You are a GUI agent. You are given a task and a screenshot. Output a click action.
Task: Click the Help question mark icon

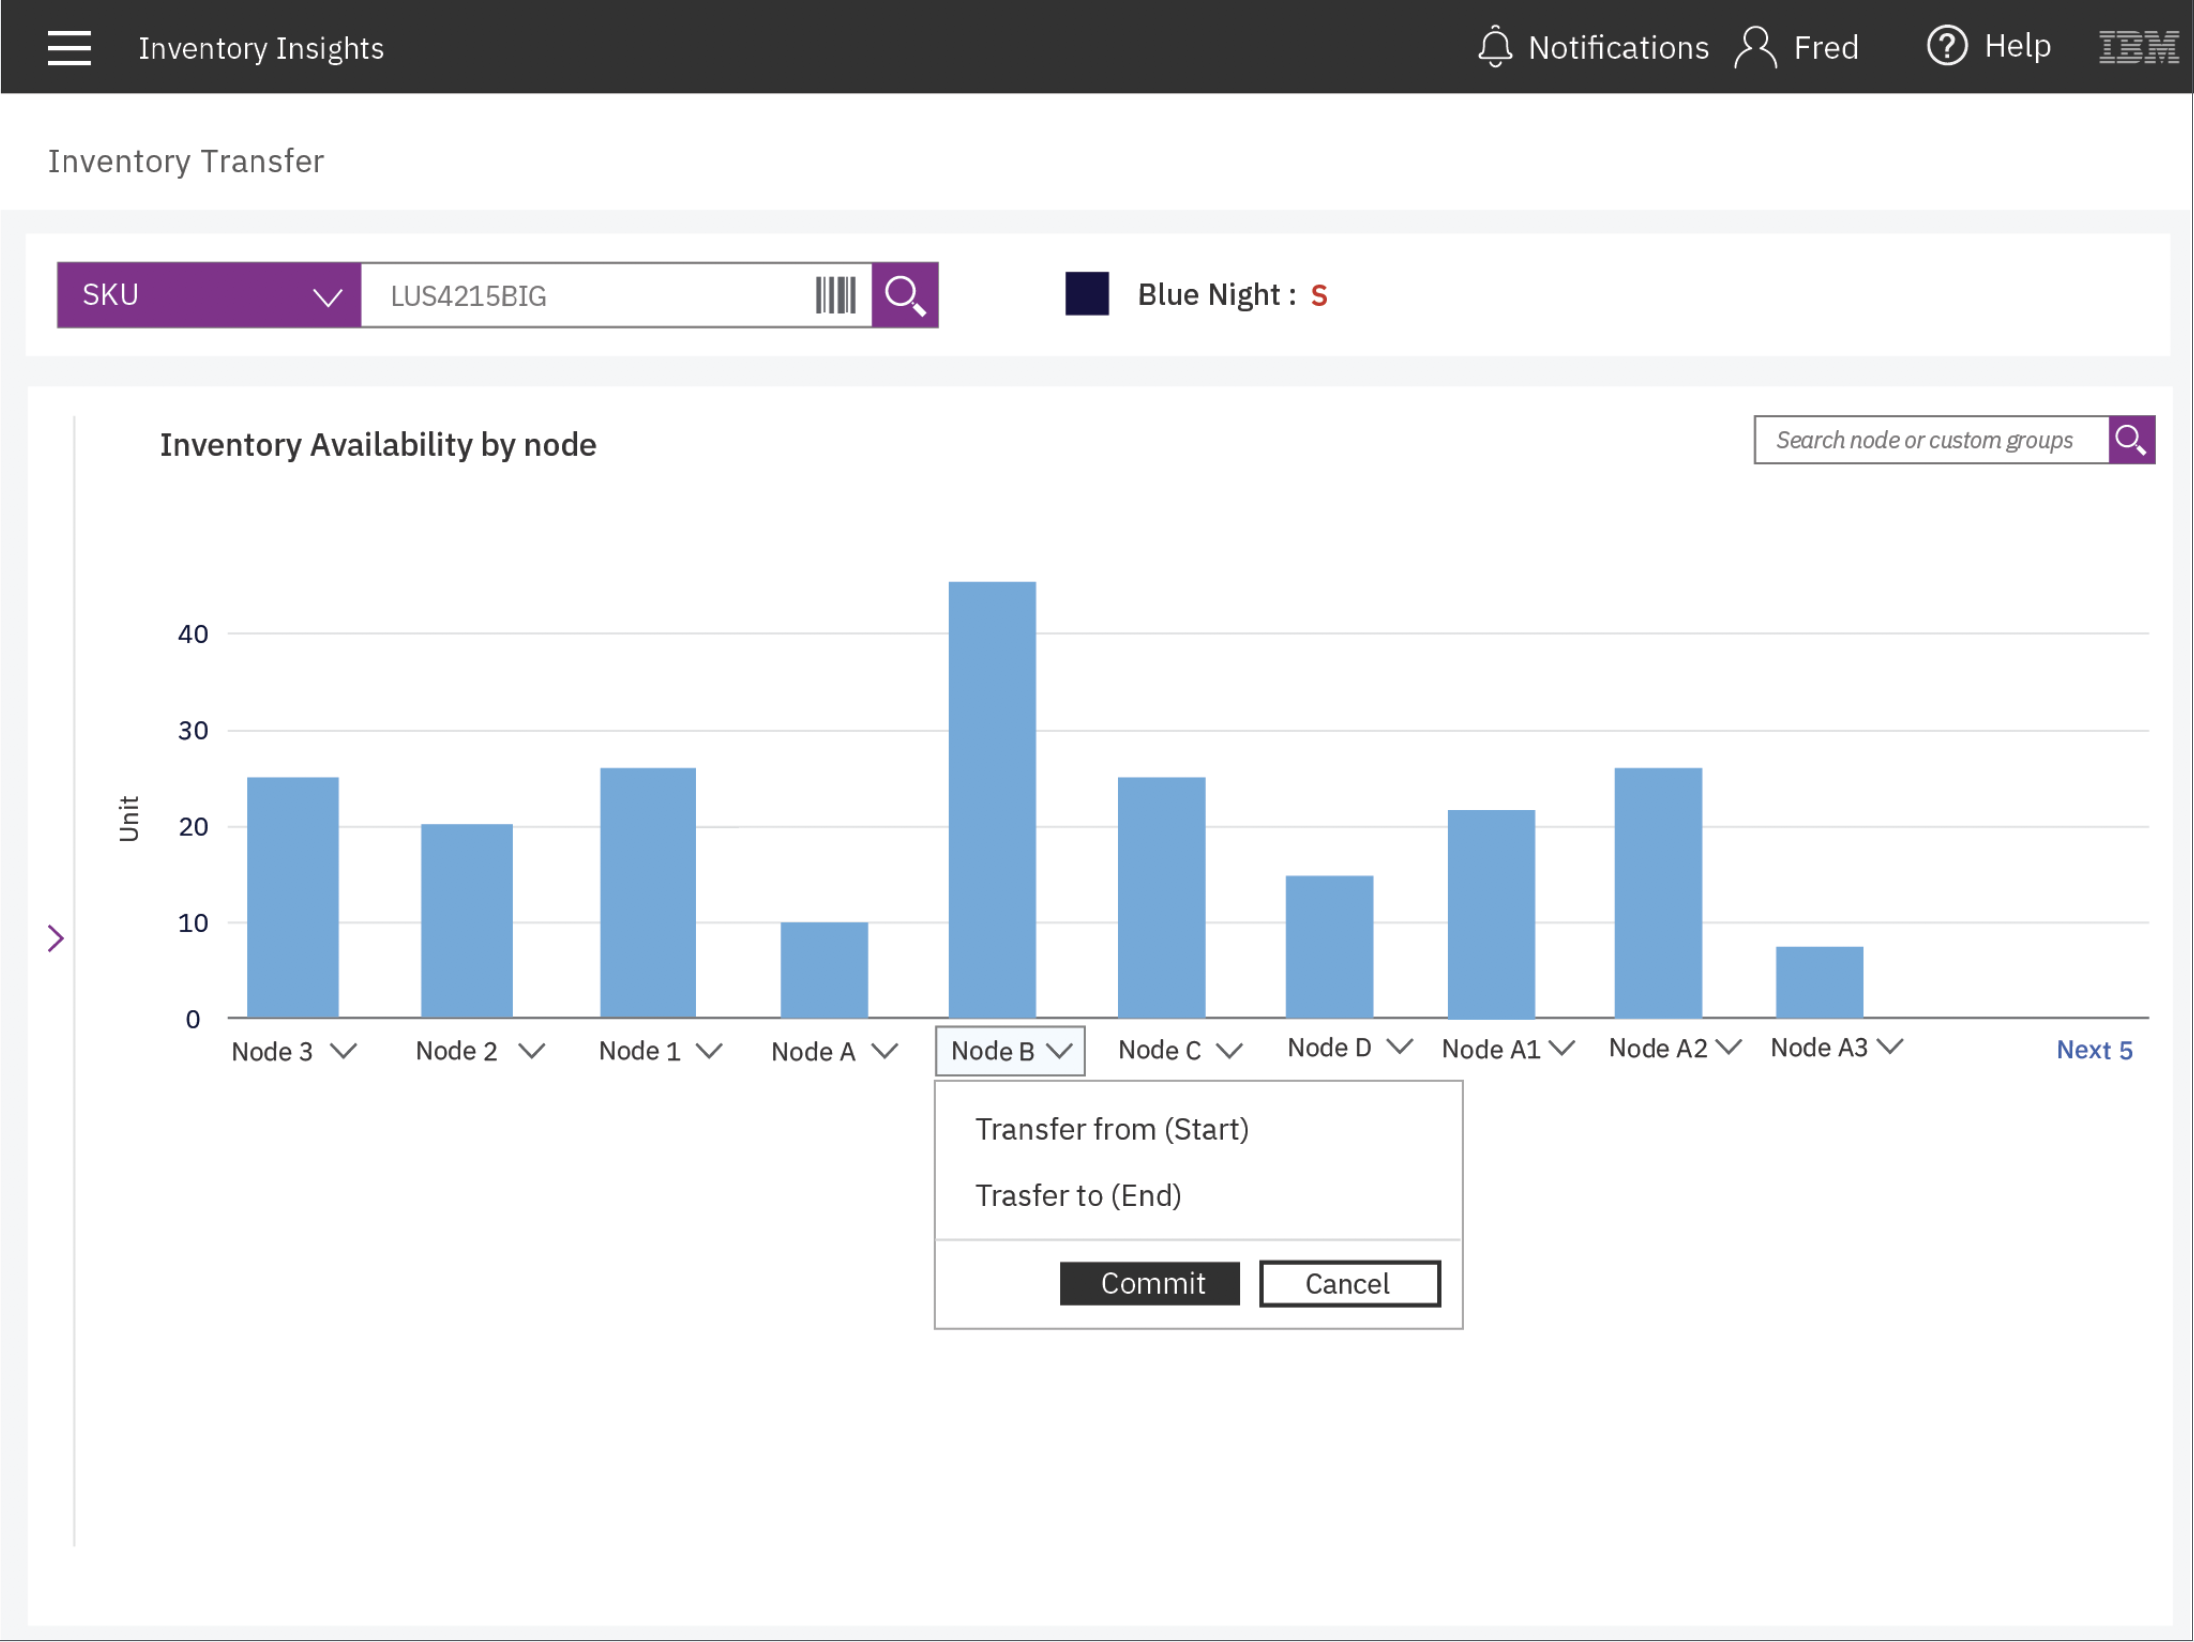(1946, 46)
